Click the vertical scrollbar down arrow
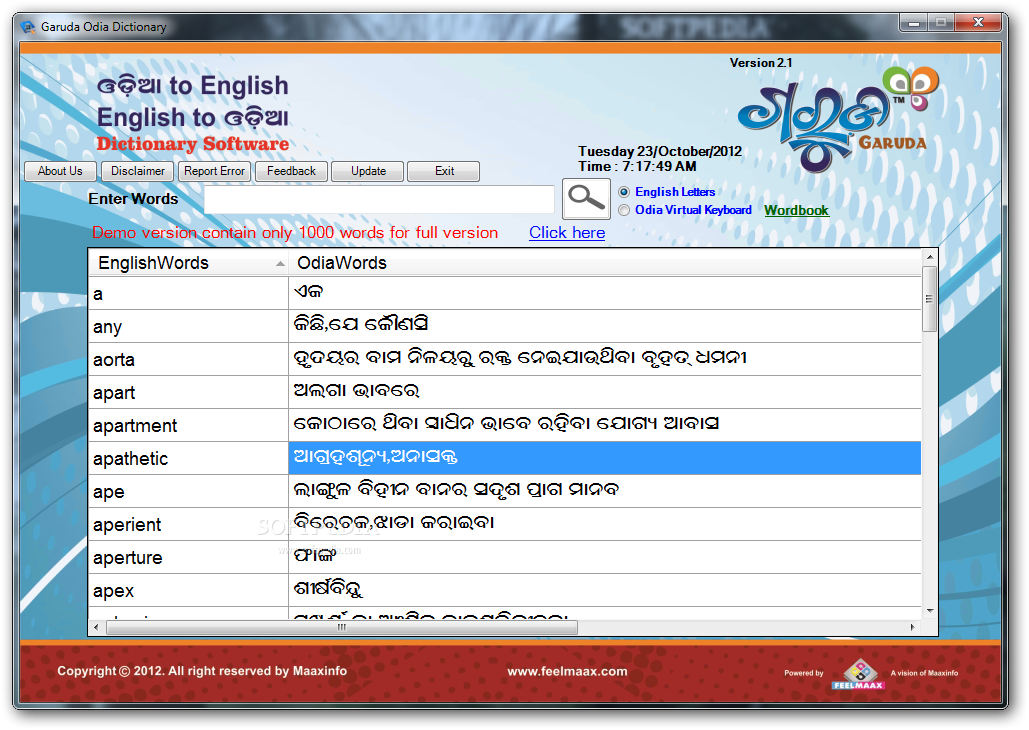Viewport: 1029px width, 730px height. [929, 611]
